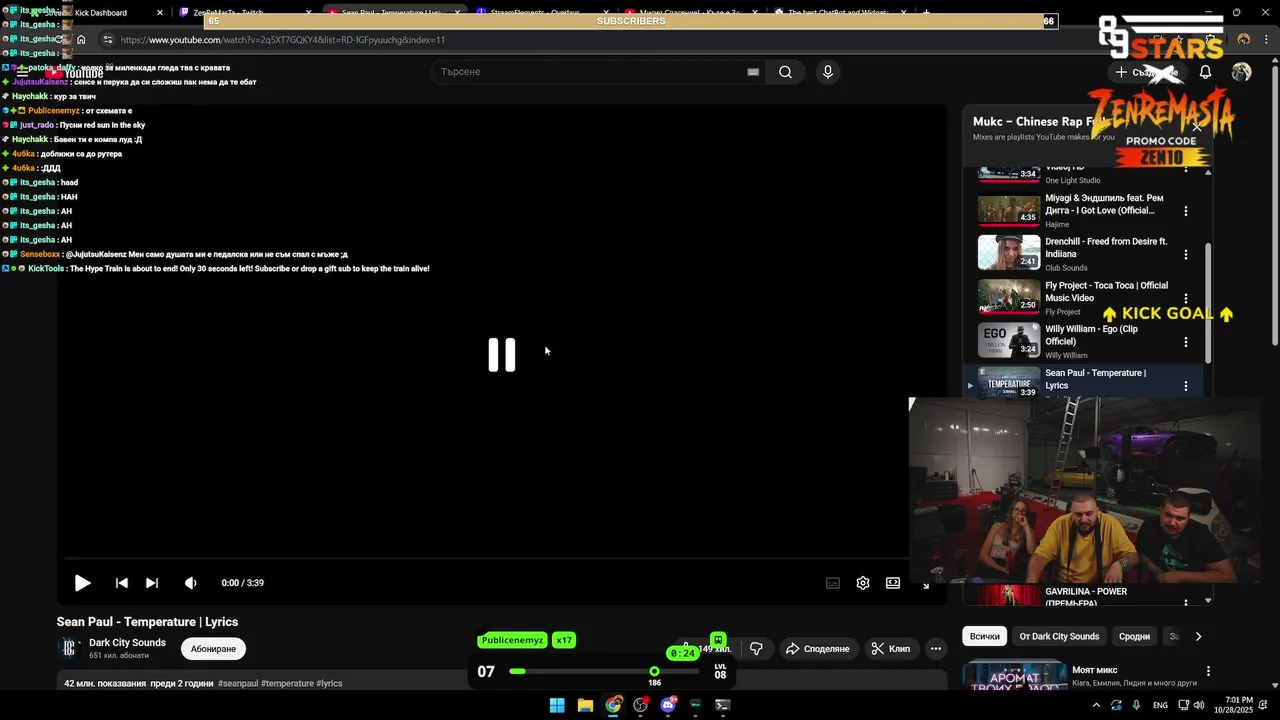Skip to the next video
Image resolution: width=1280 pixels, height=720 pixels.
151,583
